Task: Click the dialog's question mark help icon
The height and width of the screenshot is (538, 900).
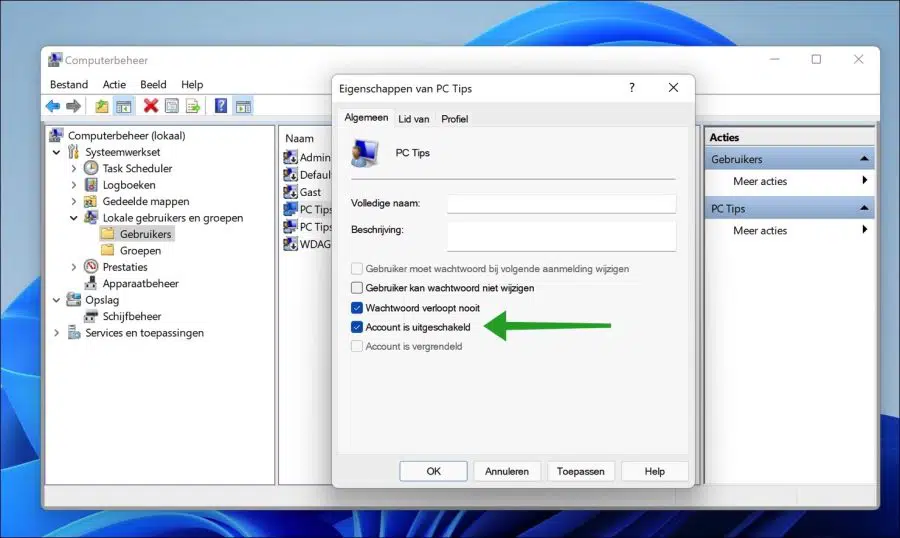Action: 632,88
